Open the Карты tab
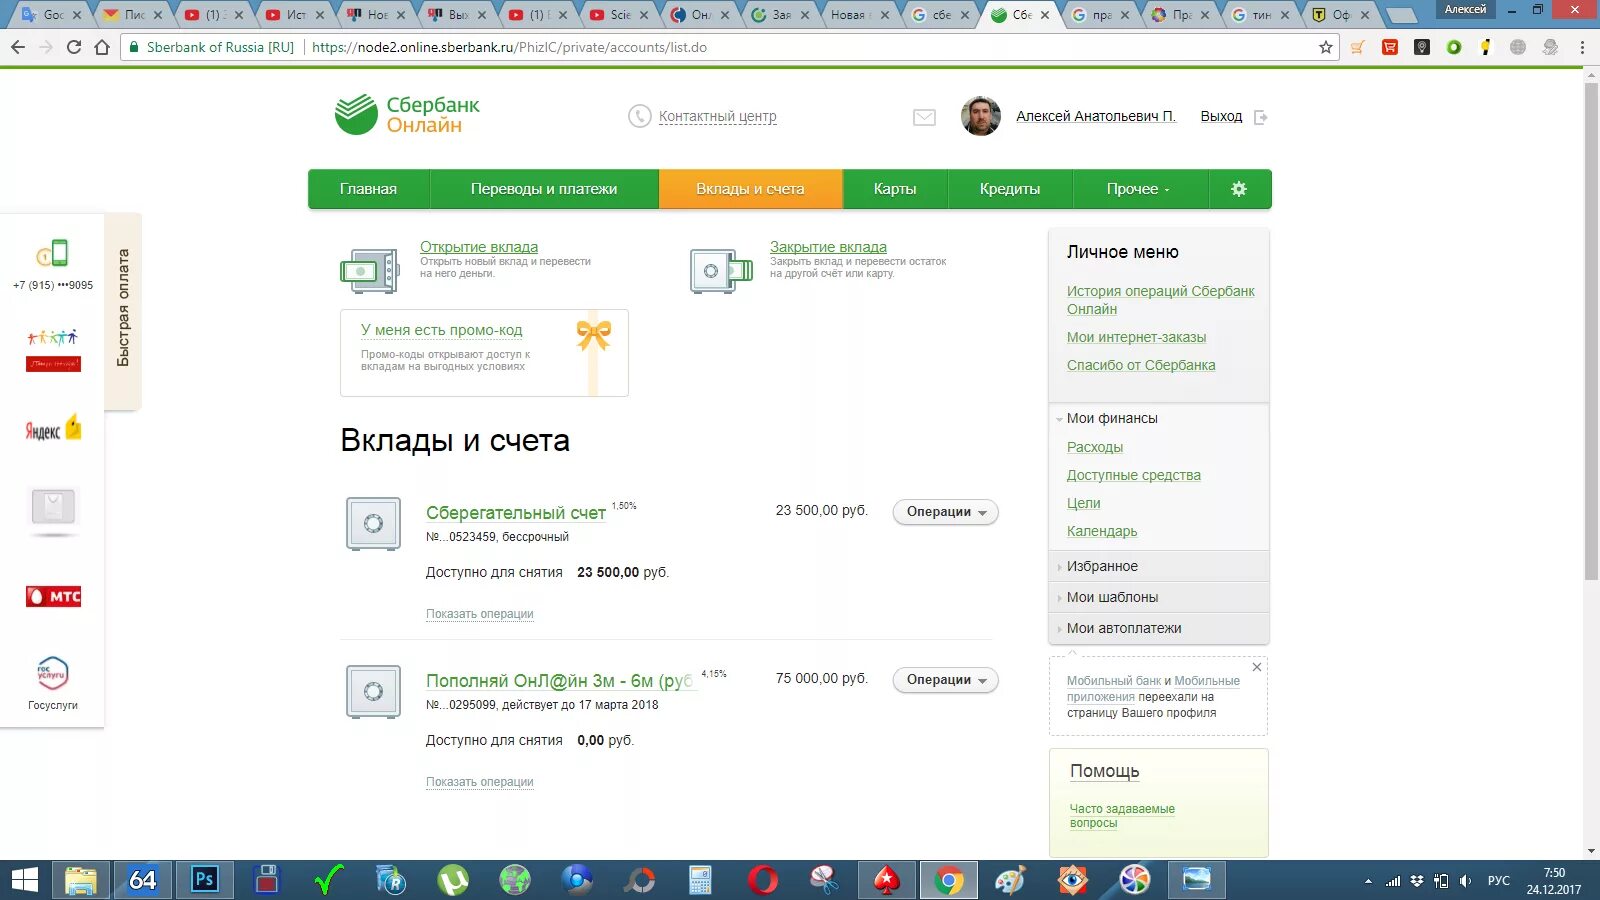Screen dimensions: 1600x900 click(895, 189)
